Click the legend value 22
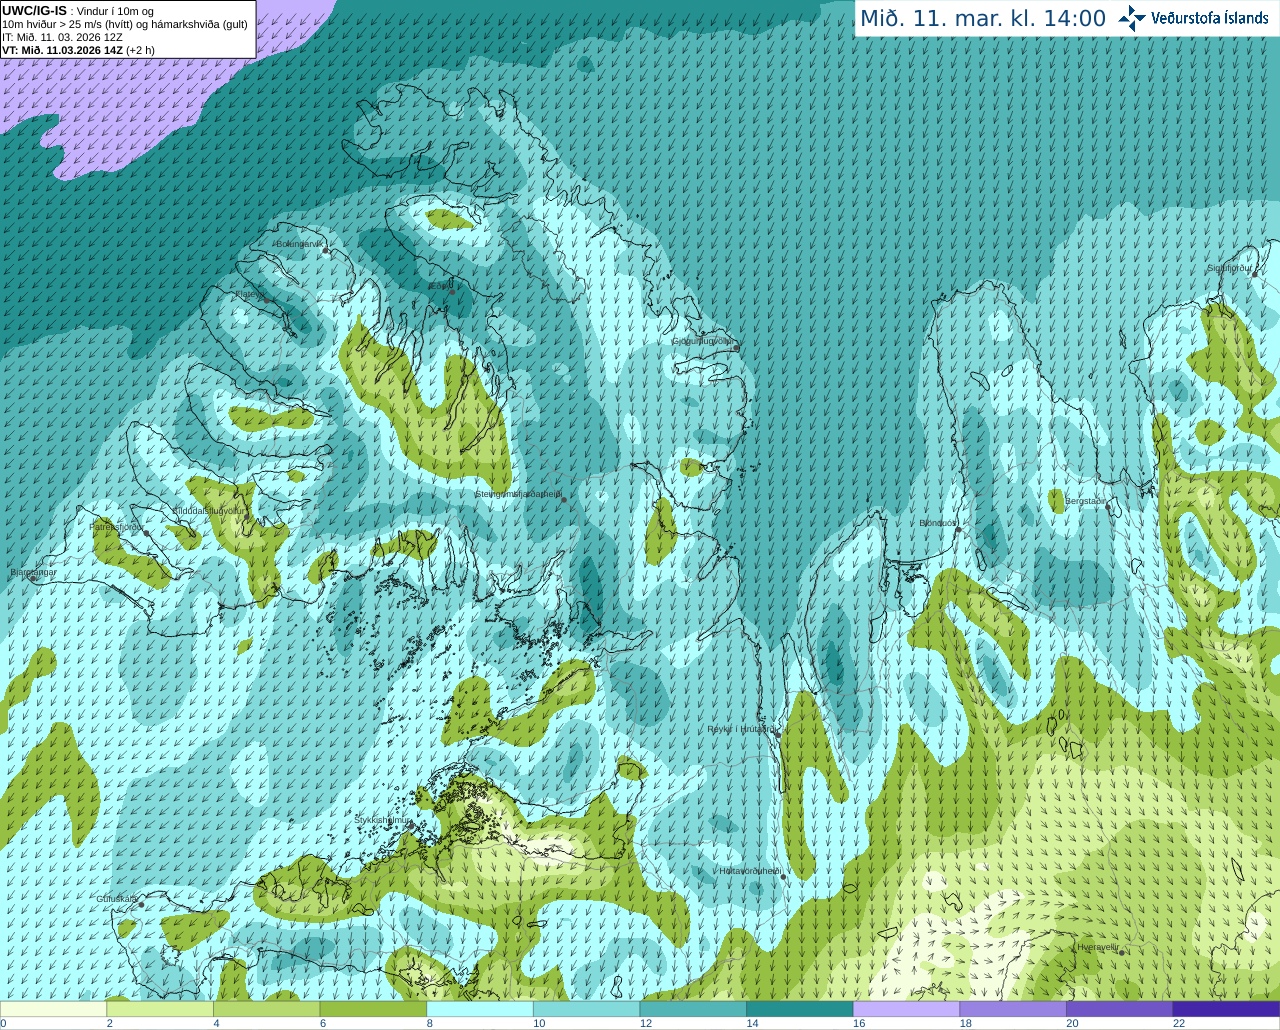The height and width of the screenshot is (1030, 1280). (1179, 1023)
